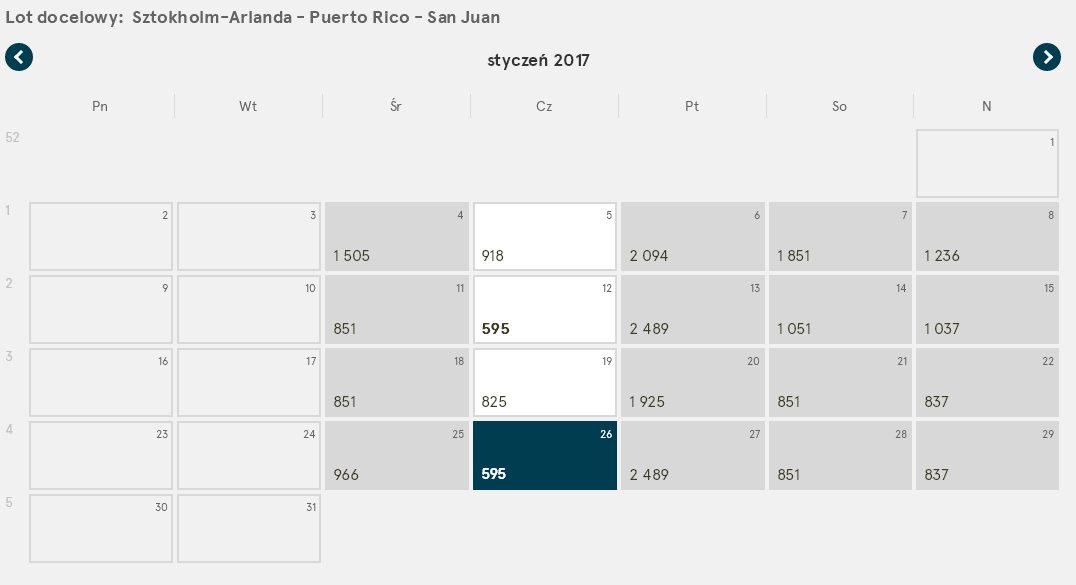The image size is (1076, 585).
Task: Choose January 25 fare 966
Action: point(397,455)
